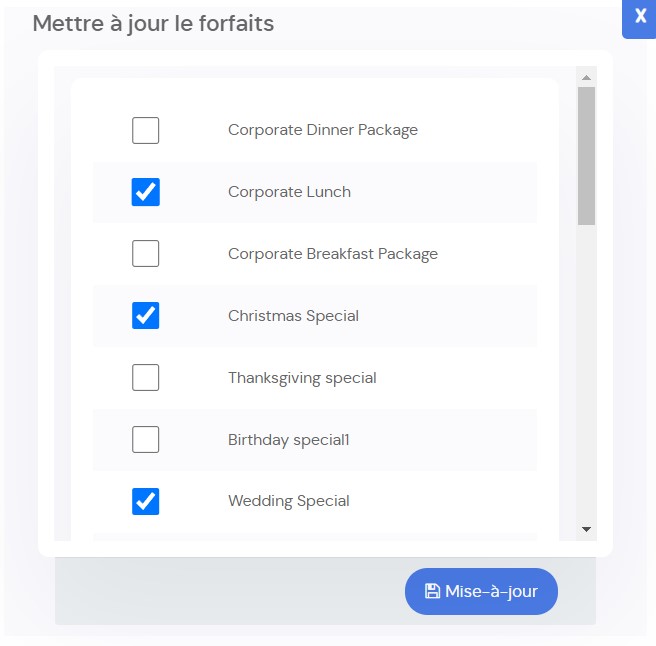Click the Birthday special1 label

coord(289,440)
